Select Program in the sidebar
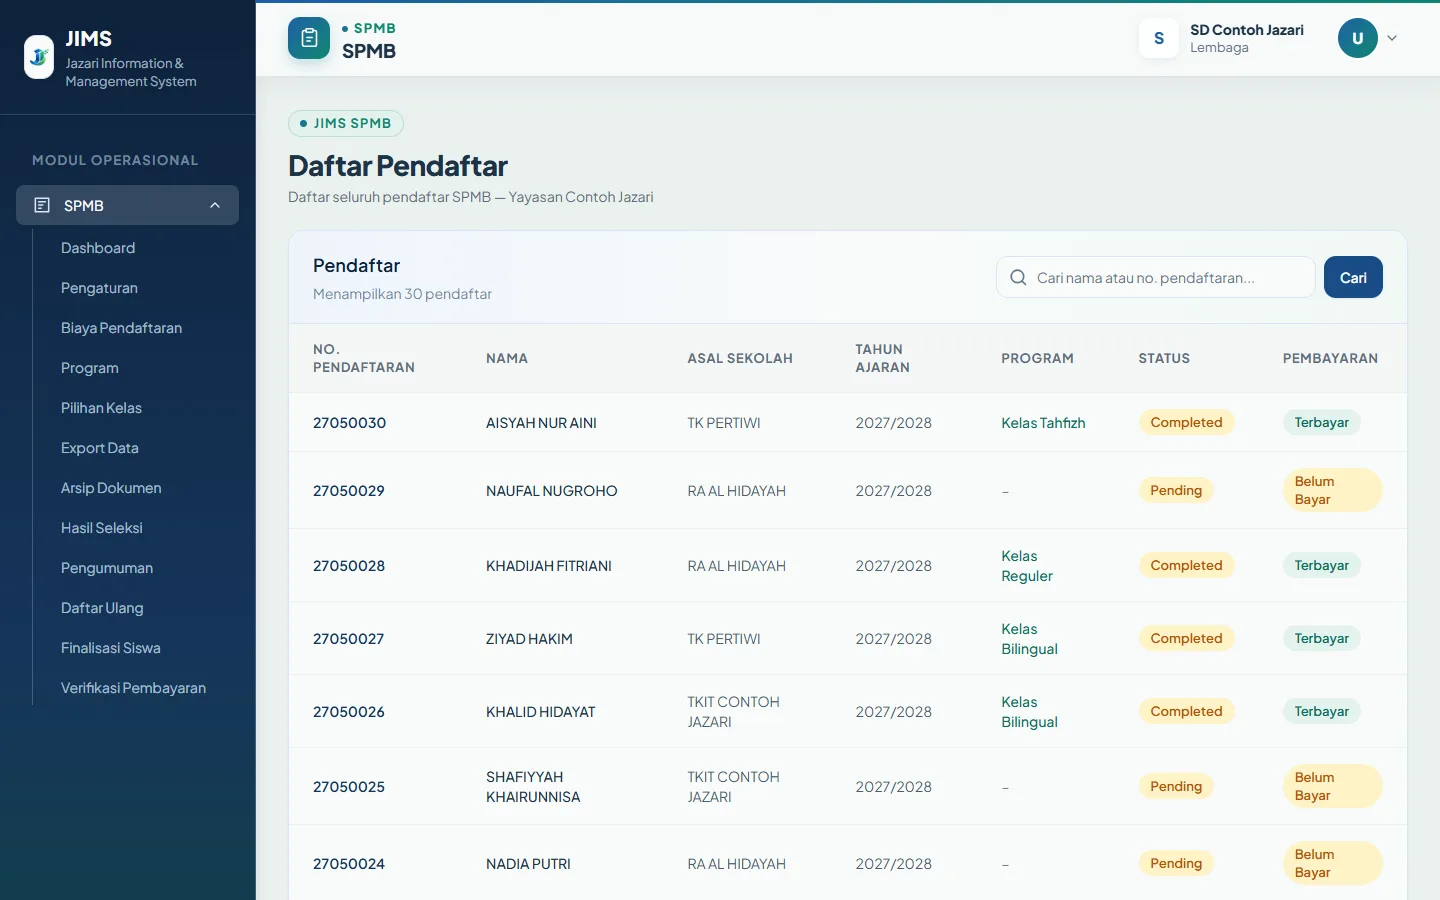 (x=90, y=368)
